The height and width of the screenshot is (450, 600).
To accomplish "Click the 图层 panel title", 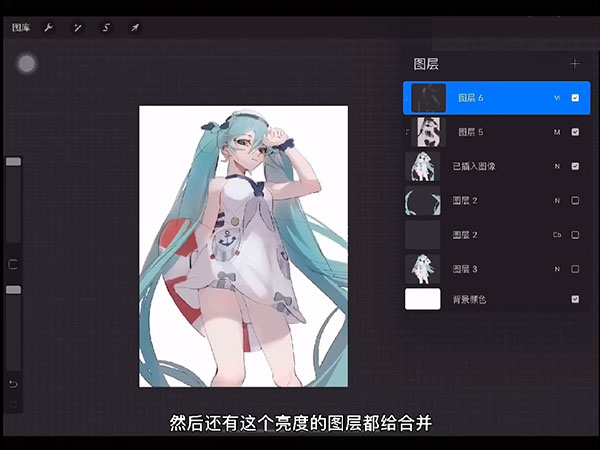I will (426, 64).
